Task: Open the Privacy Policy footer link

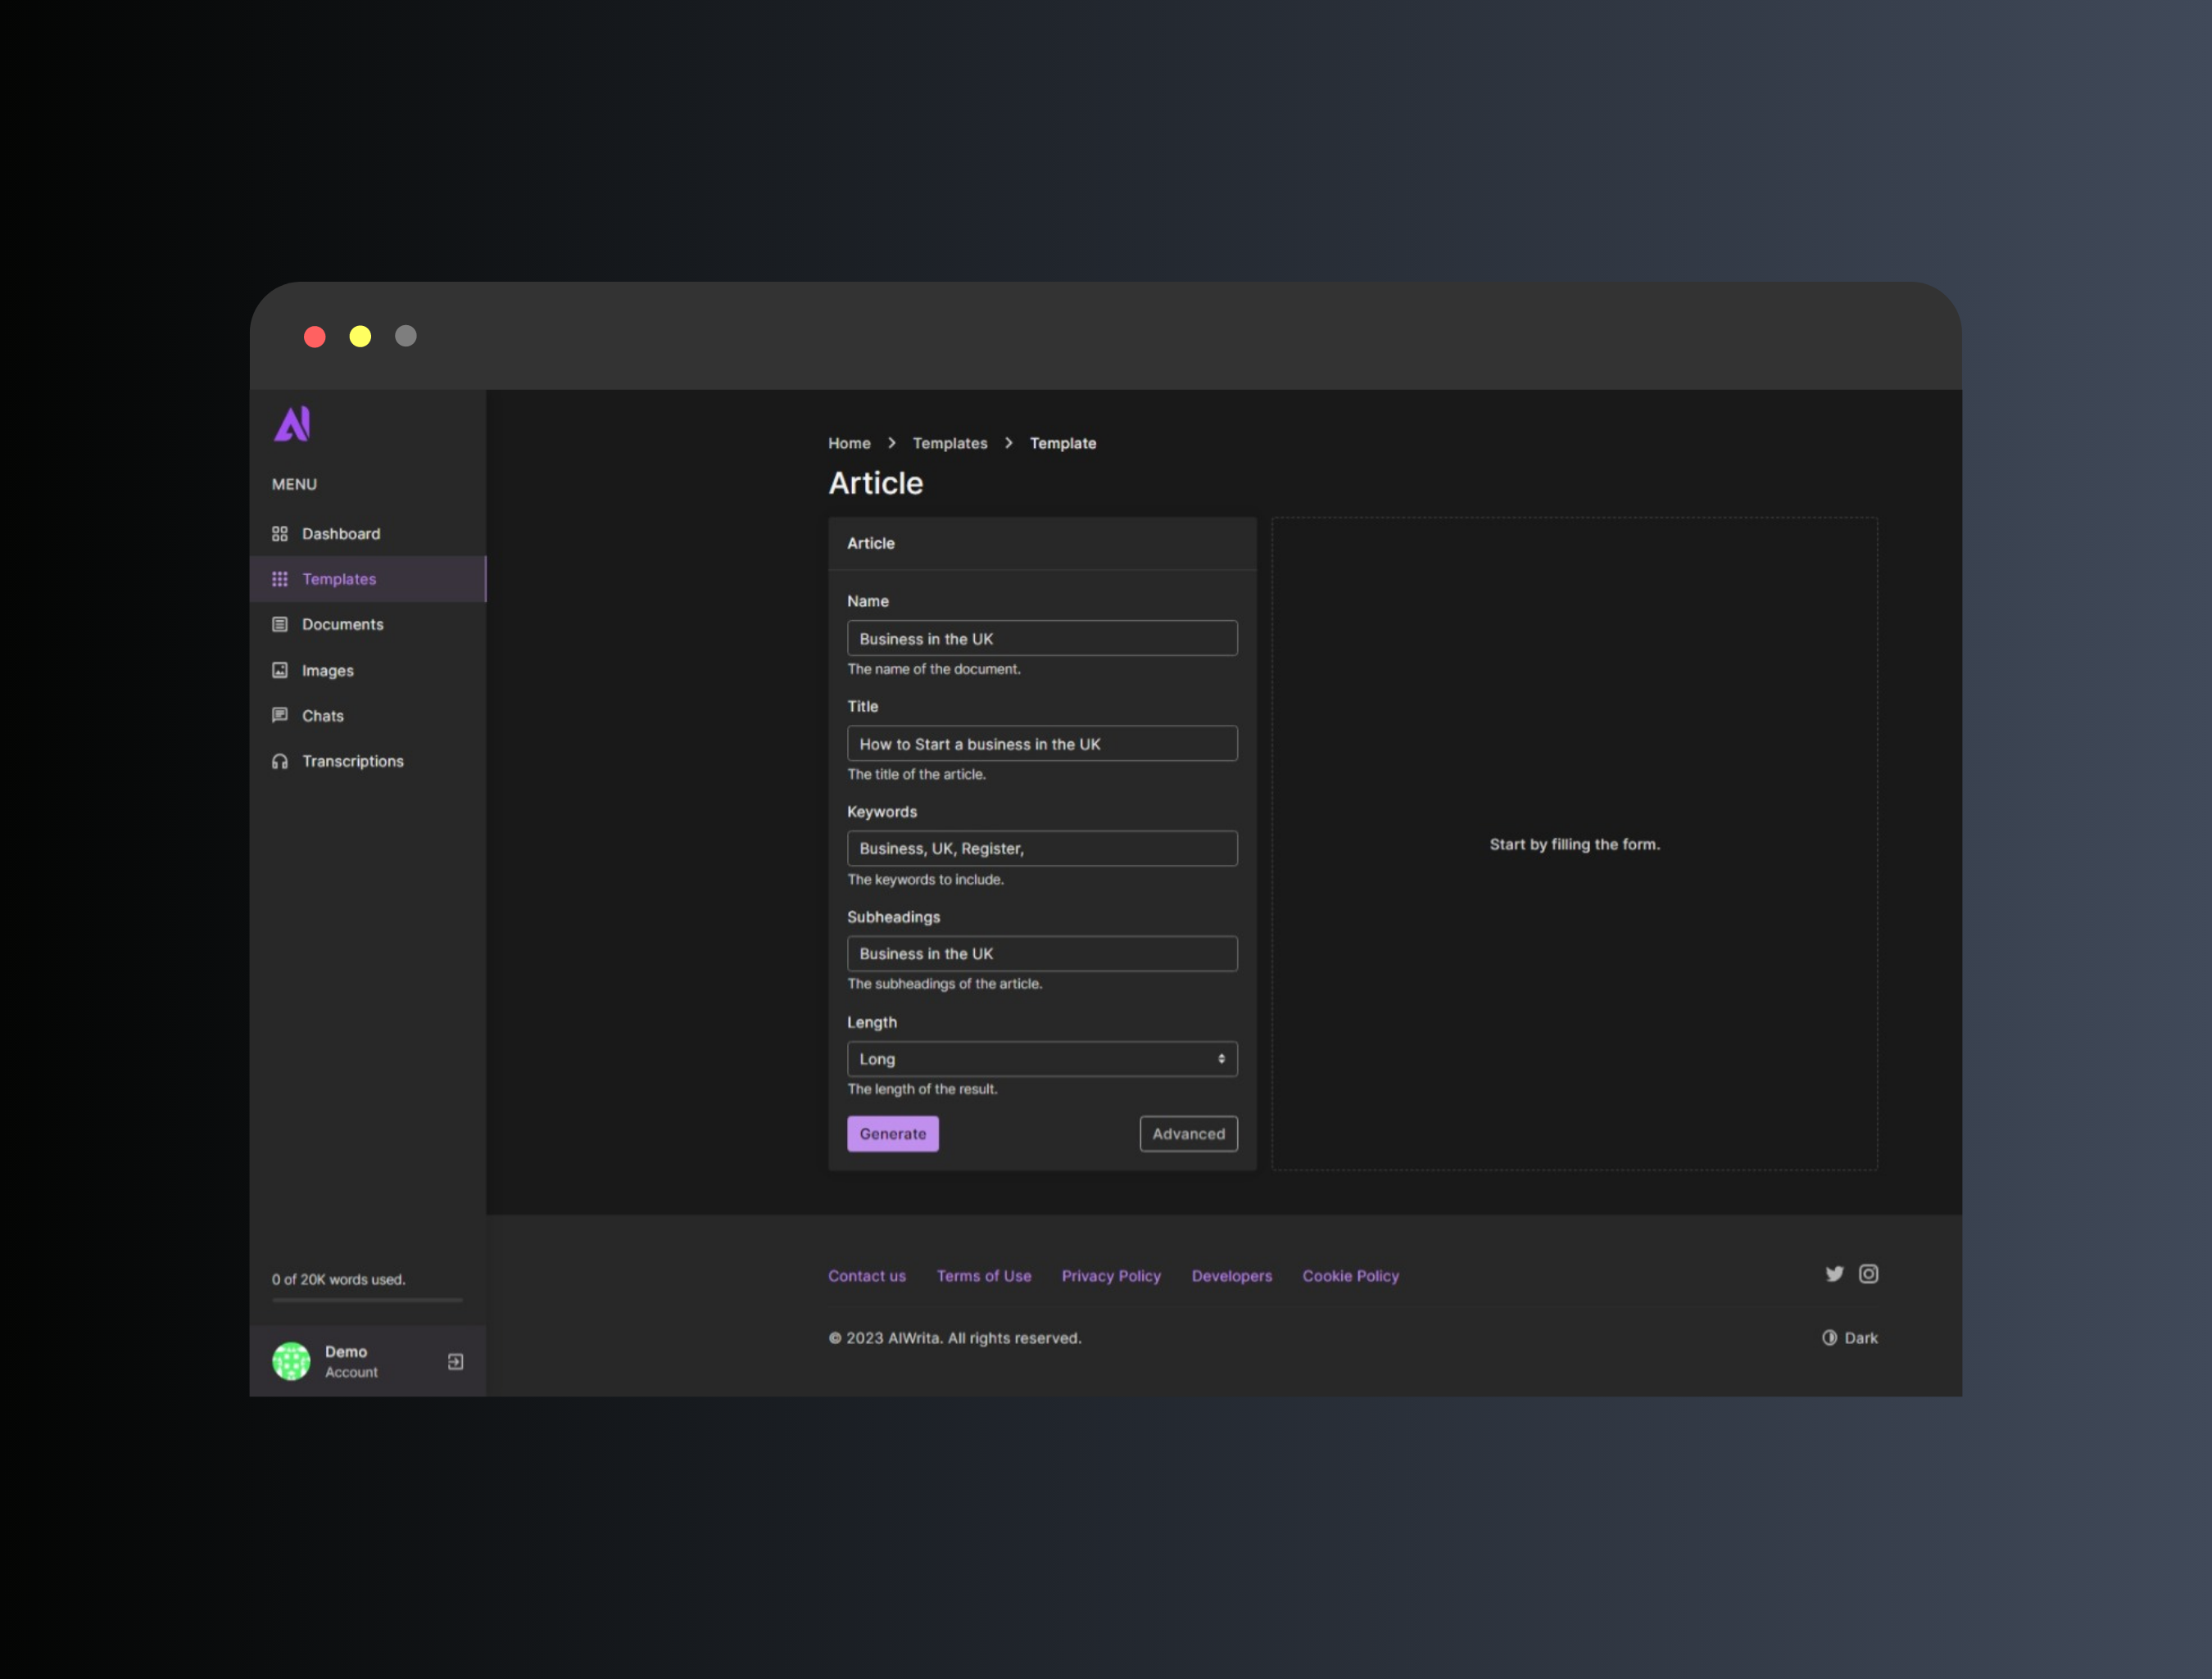Action: [x=1111, y=1276]
